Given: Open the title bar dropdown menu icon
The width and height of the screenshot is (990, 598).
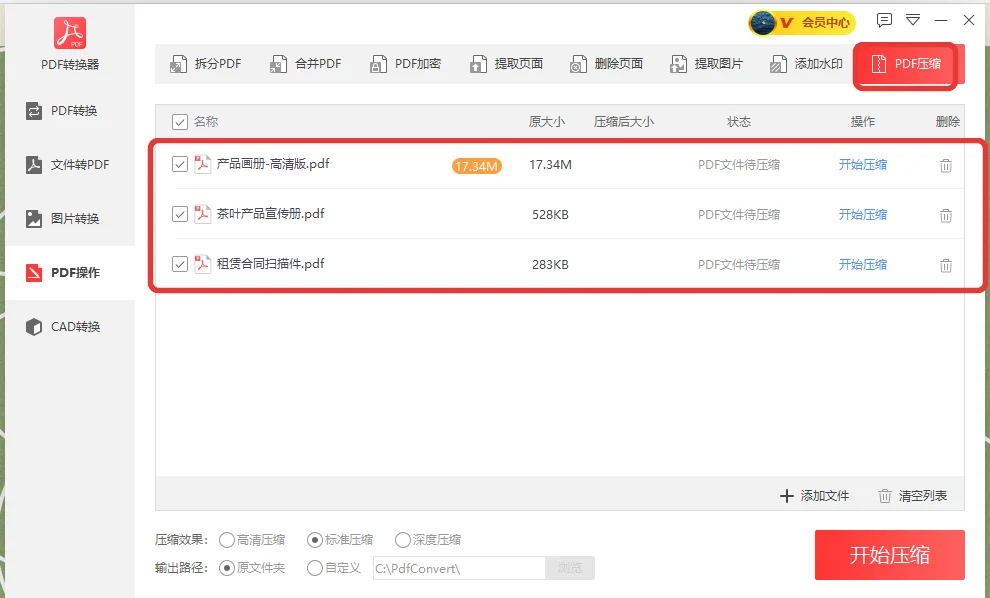Looking at the screenshot, I should coord(912,20).
